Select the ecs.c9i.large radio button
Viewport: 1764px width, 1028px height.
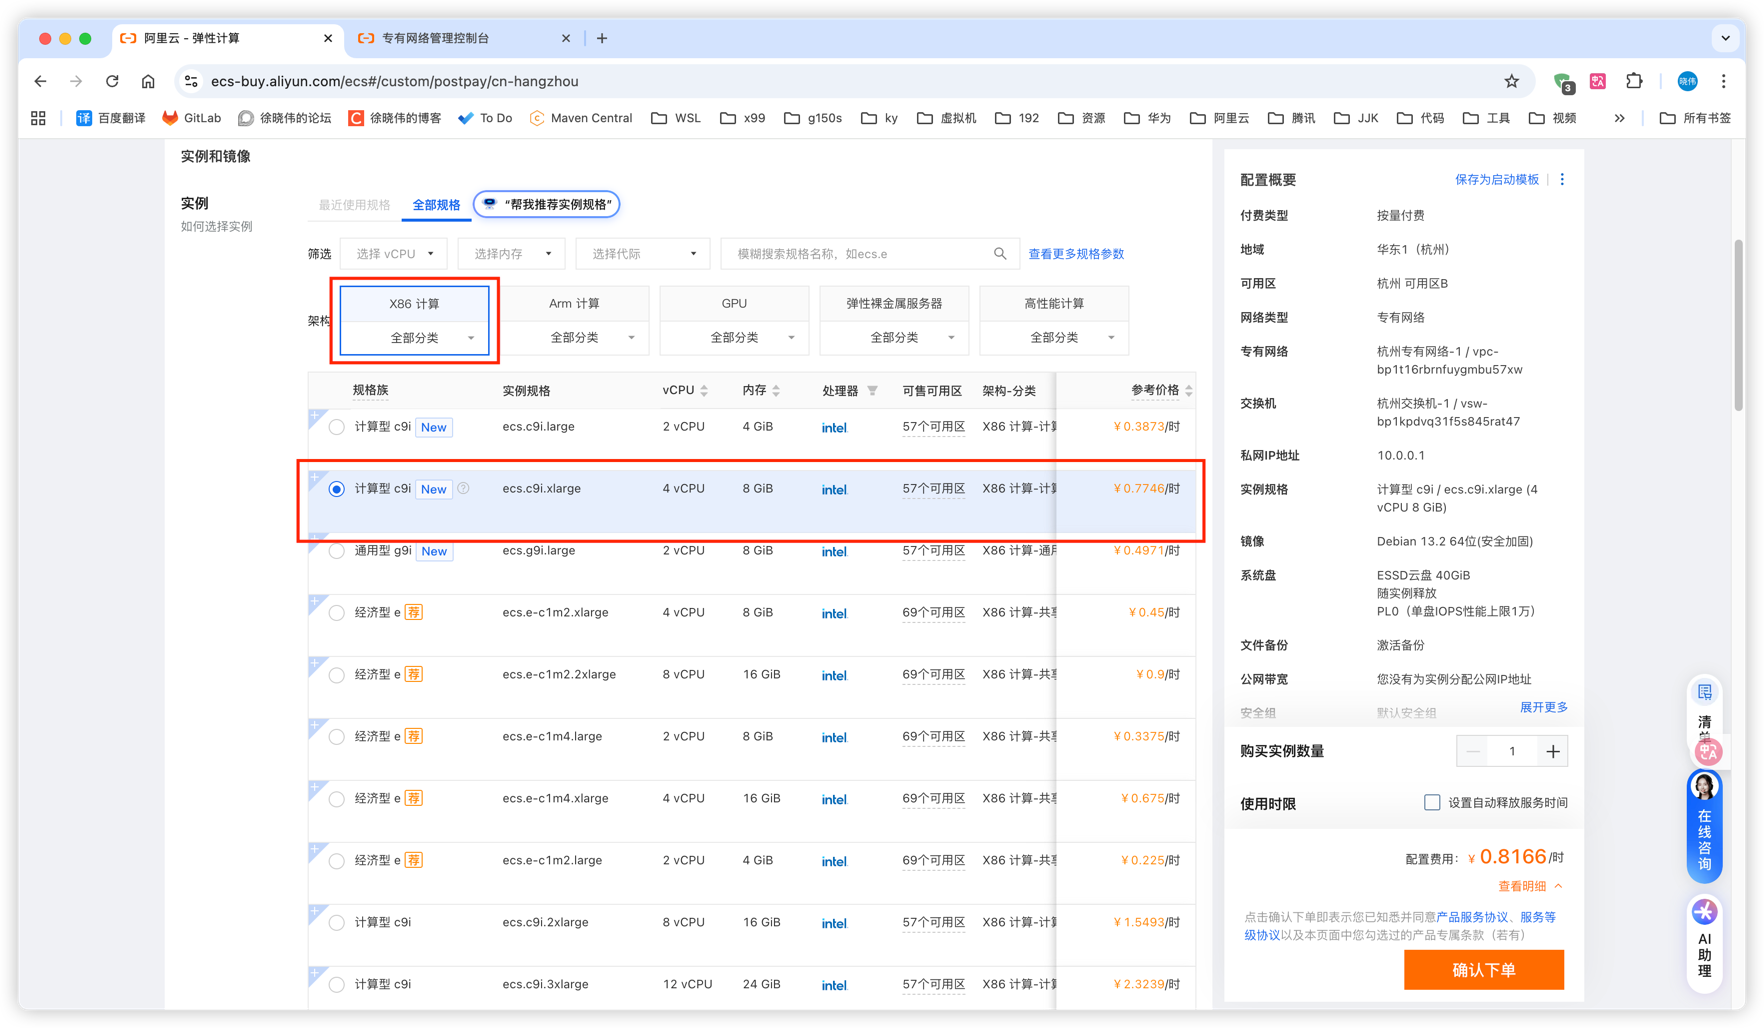[337, 427]
